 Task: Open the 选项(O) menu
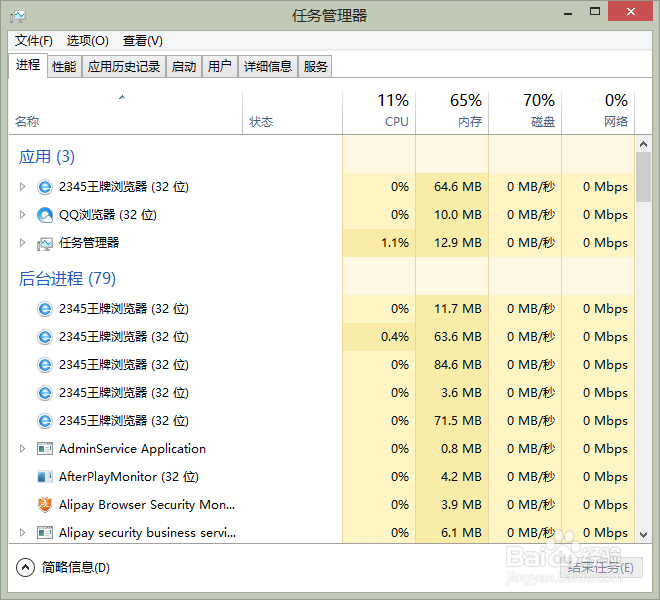(88, 41)
